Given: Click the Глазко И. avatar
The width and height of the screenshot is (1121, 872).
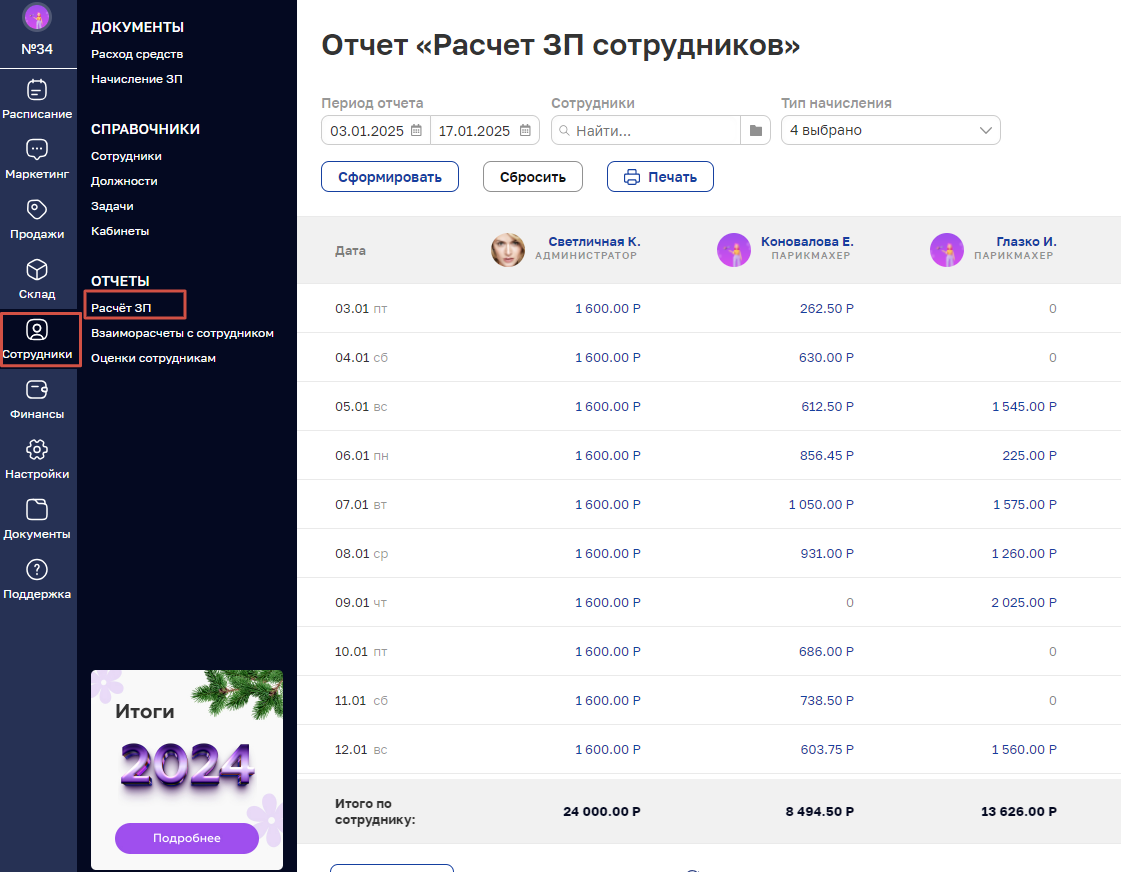Looking at the screenshot, I should point(947,250).
